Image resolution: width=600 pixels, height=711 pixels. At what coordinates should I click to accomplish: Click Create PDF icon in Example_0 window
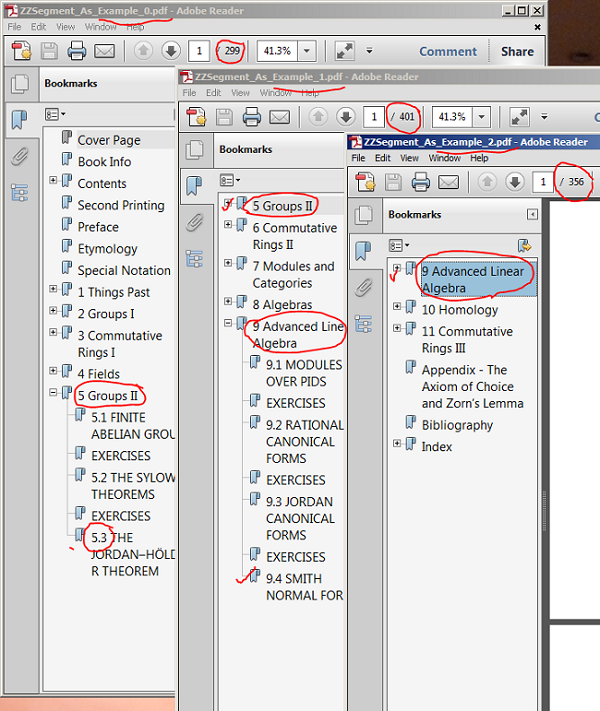(21, 51)
